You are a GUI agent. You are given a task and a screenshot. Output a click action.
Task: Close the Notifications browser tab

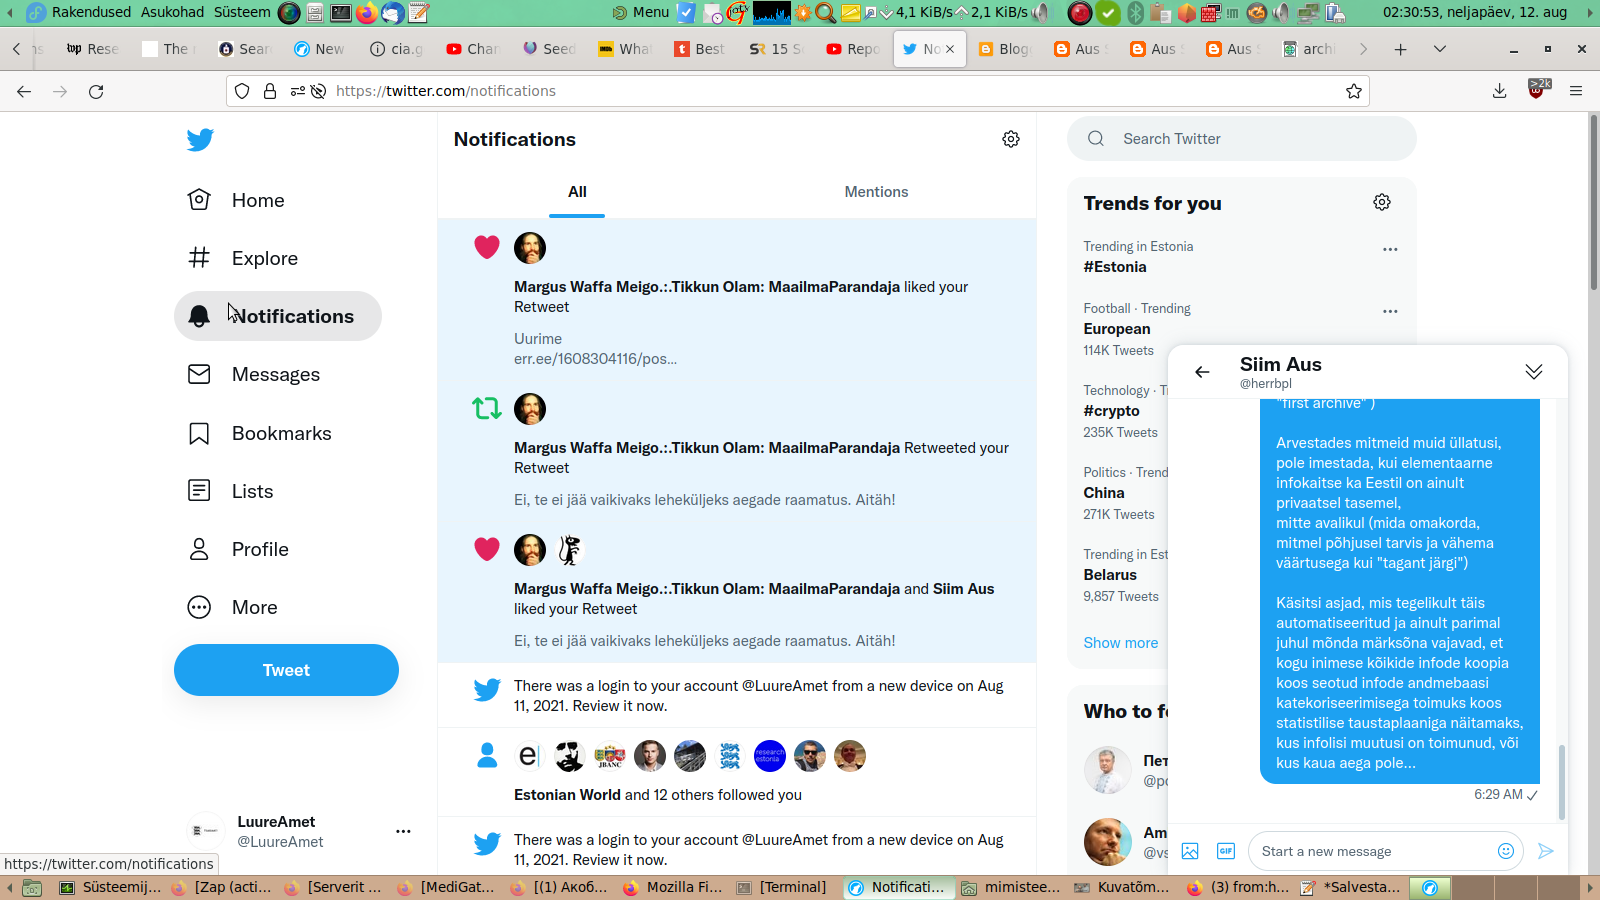click(x=950, y=49)
